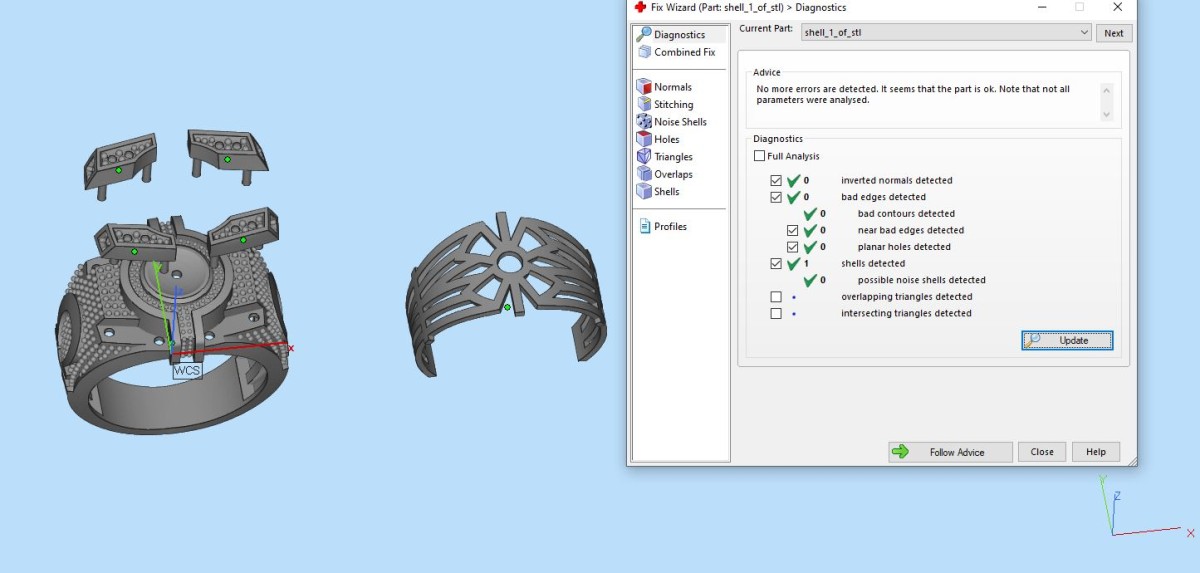1200x573 pixels.
Task: Open the Holes fix icon
Action: pyautogui.click(x=644, y=139)
